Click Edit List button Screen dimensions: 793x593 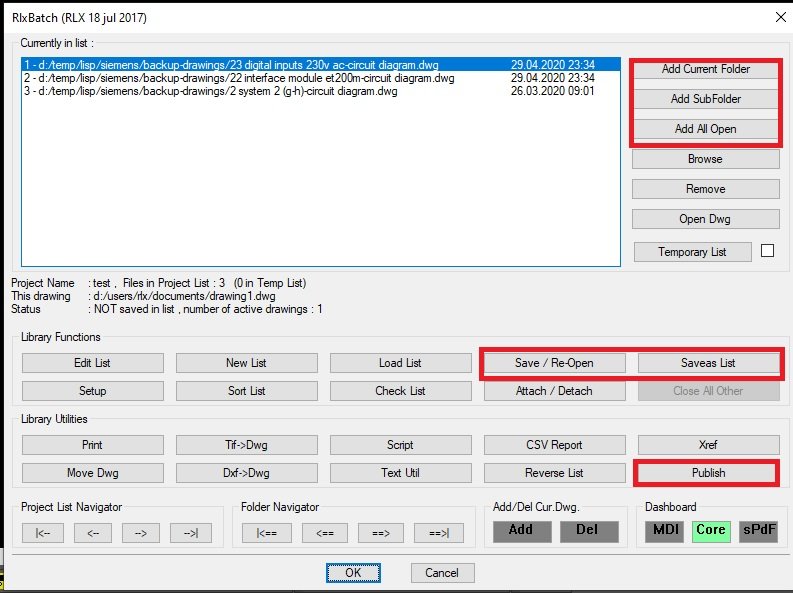point(93,363)
